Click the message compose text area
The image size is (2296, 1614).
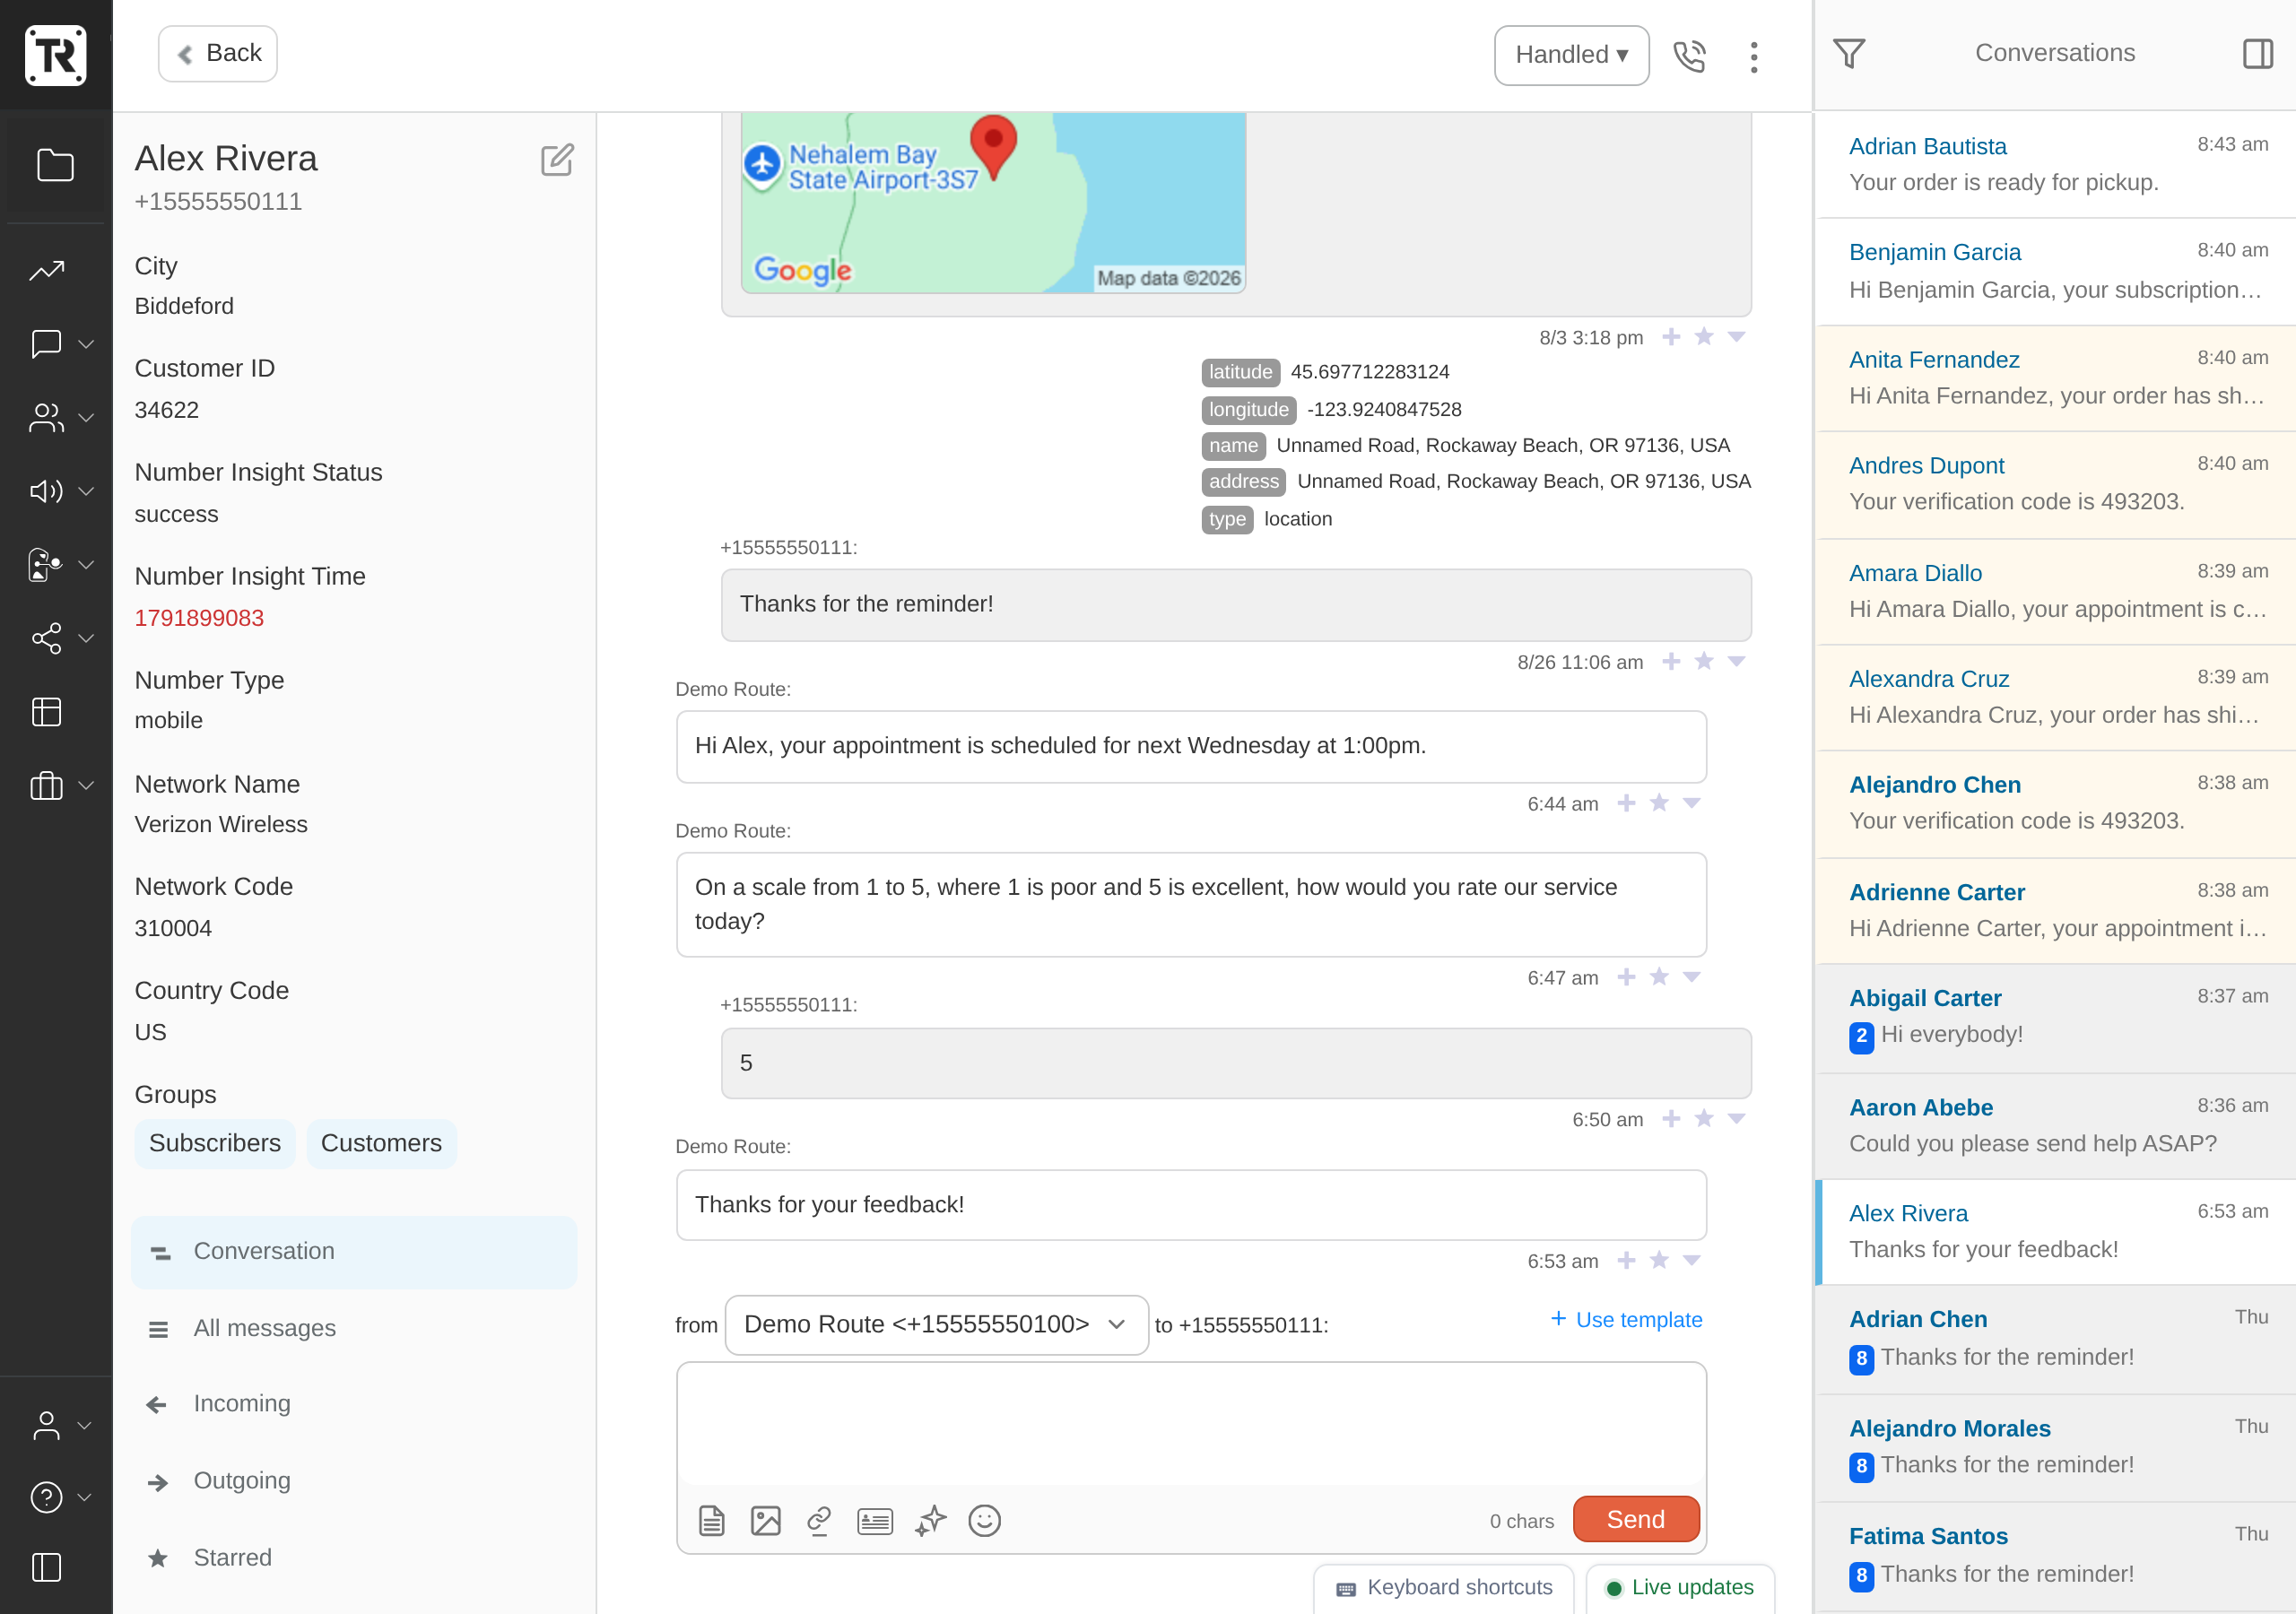(1191, 1425)
